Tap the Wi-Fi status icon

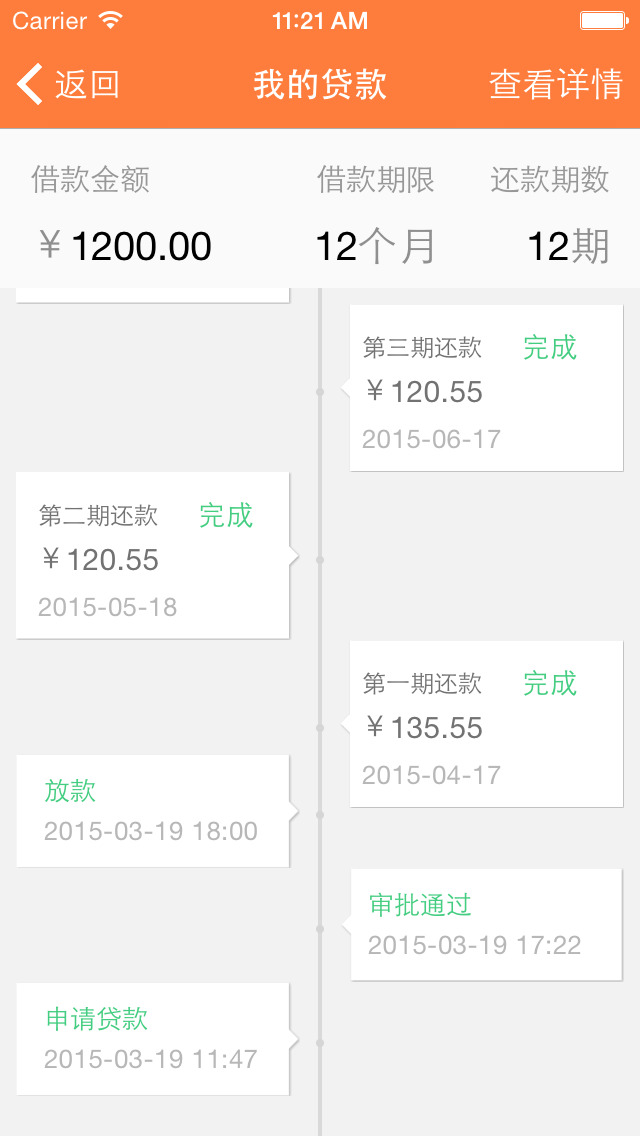click(110, 20)
